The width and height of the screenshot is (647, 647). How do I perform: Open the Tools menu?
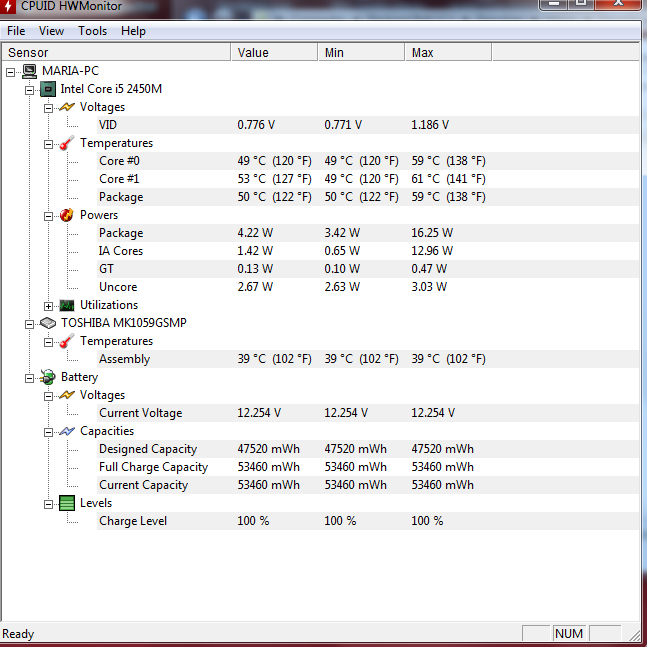pyautogui.click(x=92, y=31)
